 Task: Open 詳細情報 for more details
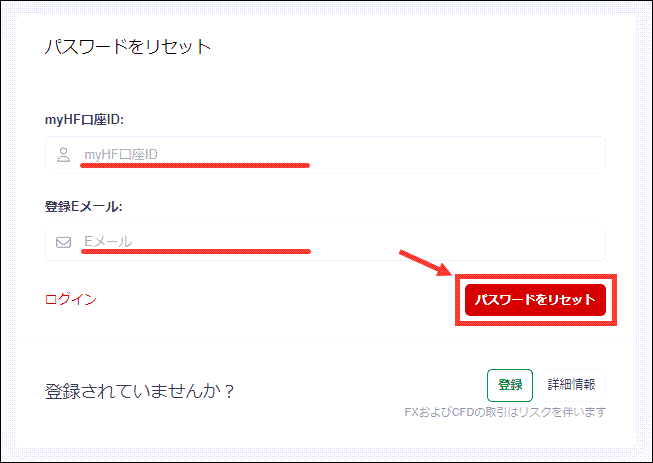tap(571, 384)
